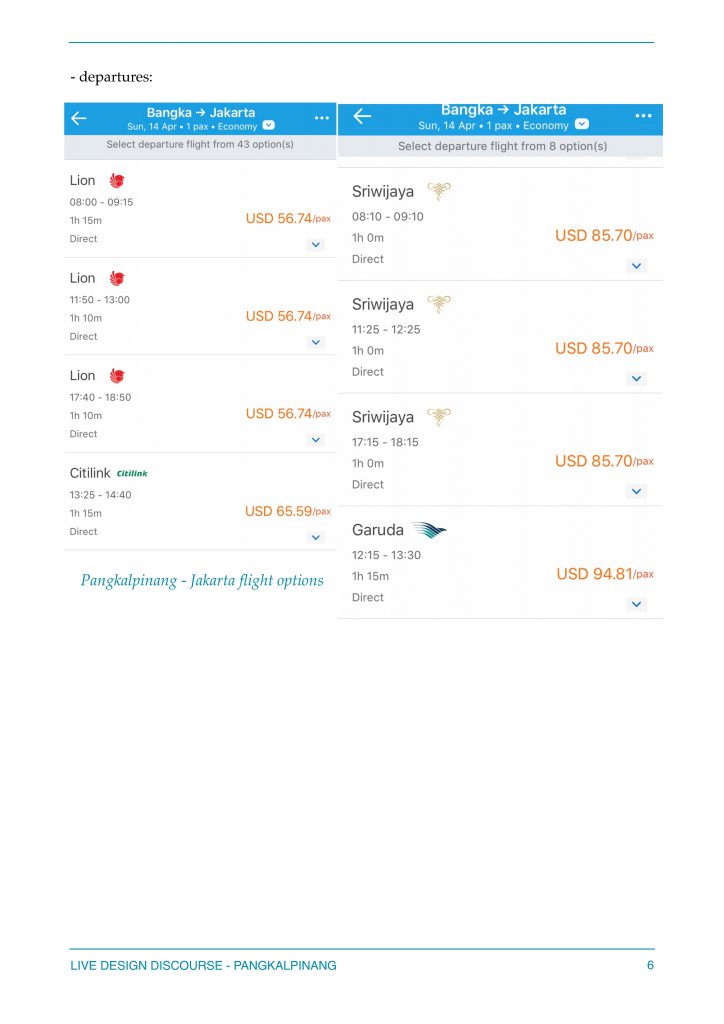This screenshot has width=724, height=1024.
Task: Click Lion airline logo on 08:00 flight
Action: pyautogui.click(x=117, y=181)
